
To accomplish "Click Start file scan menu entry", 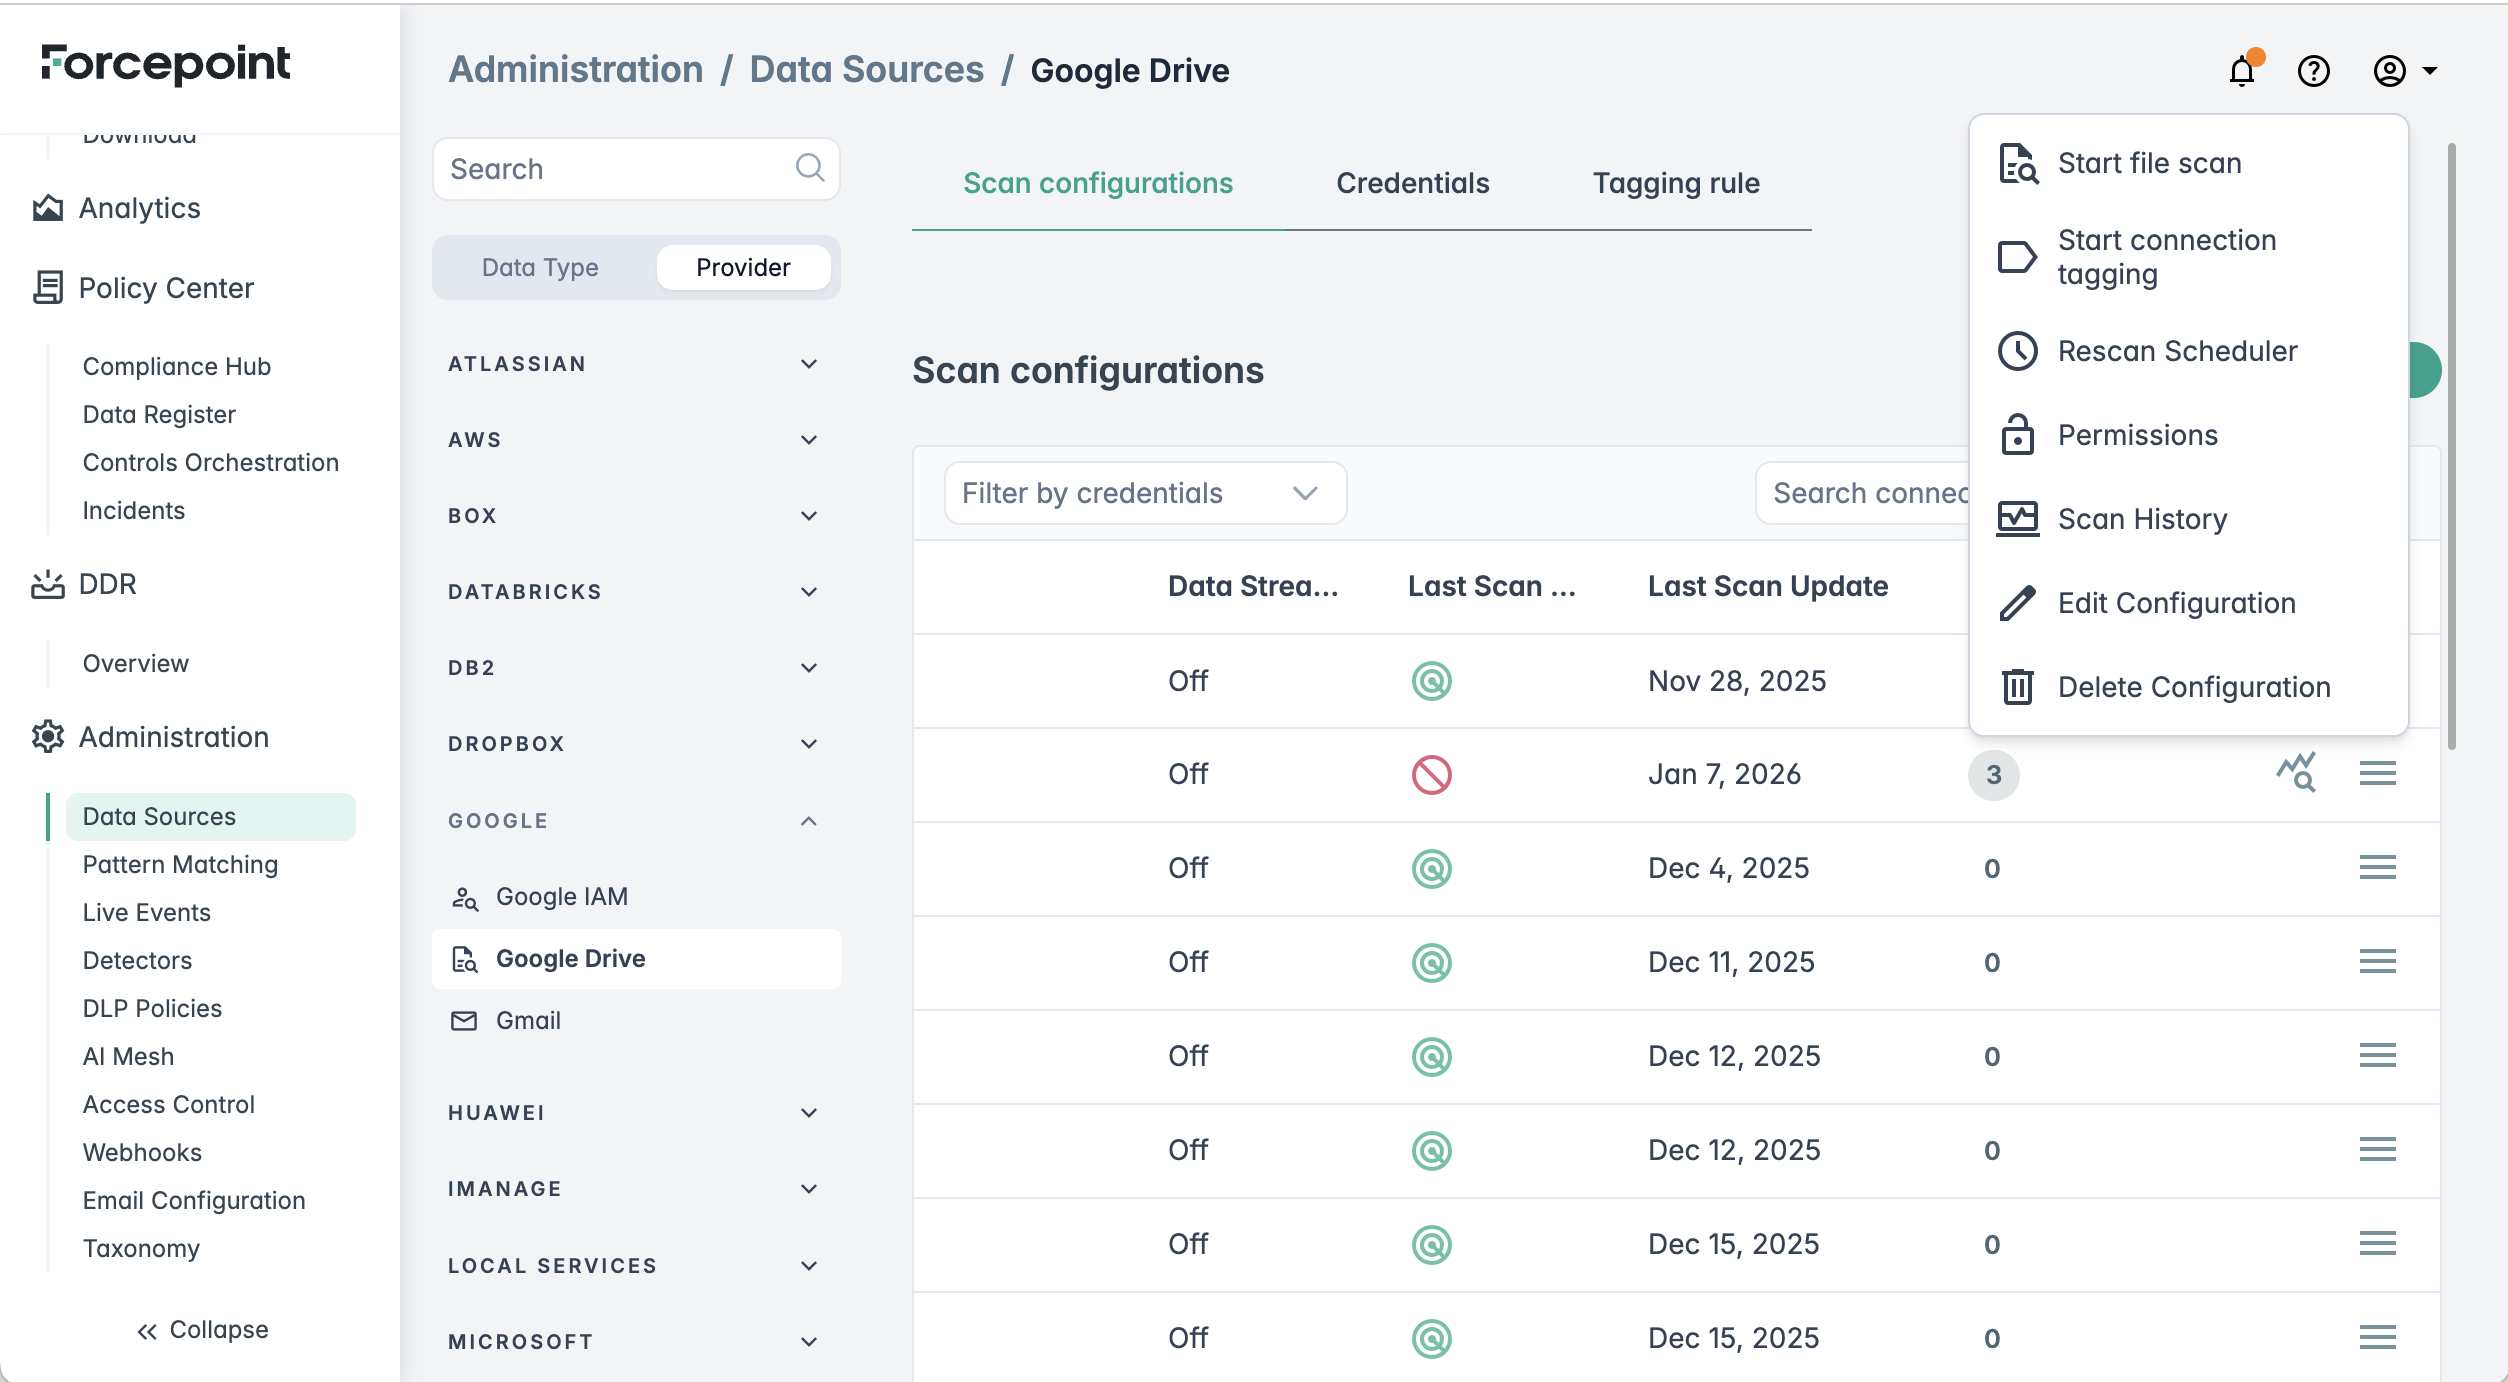I will coord(2149,163).
